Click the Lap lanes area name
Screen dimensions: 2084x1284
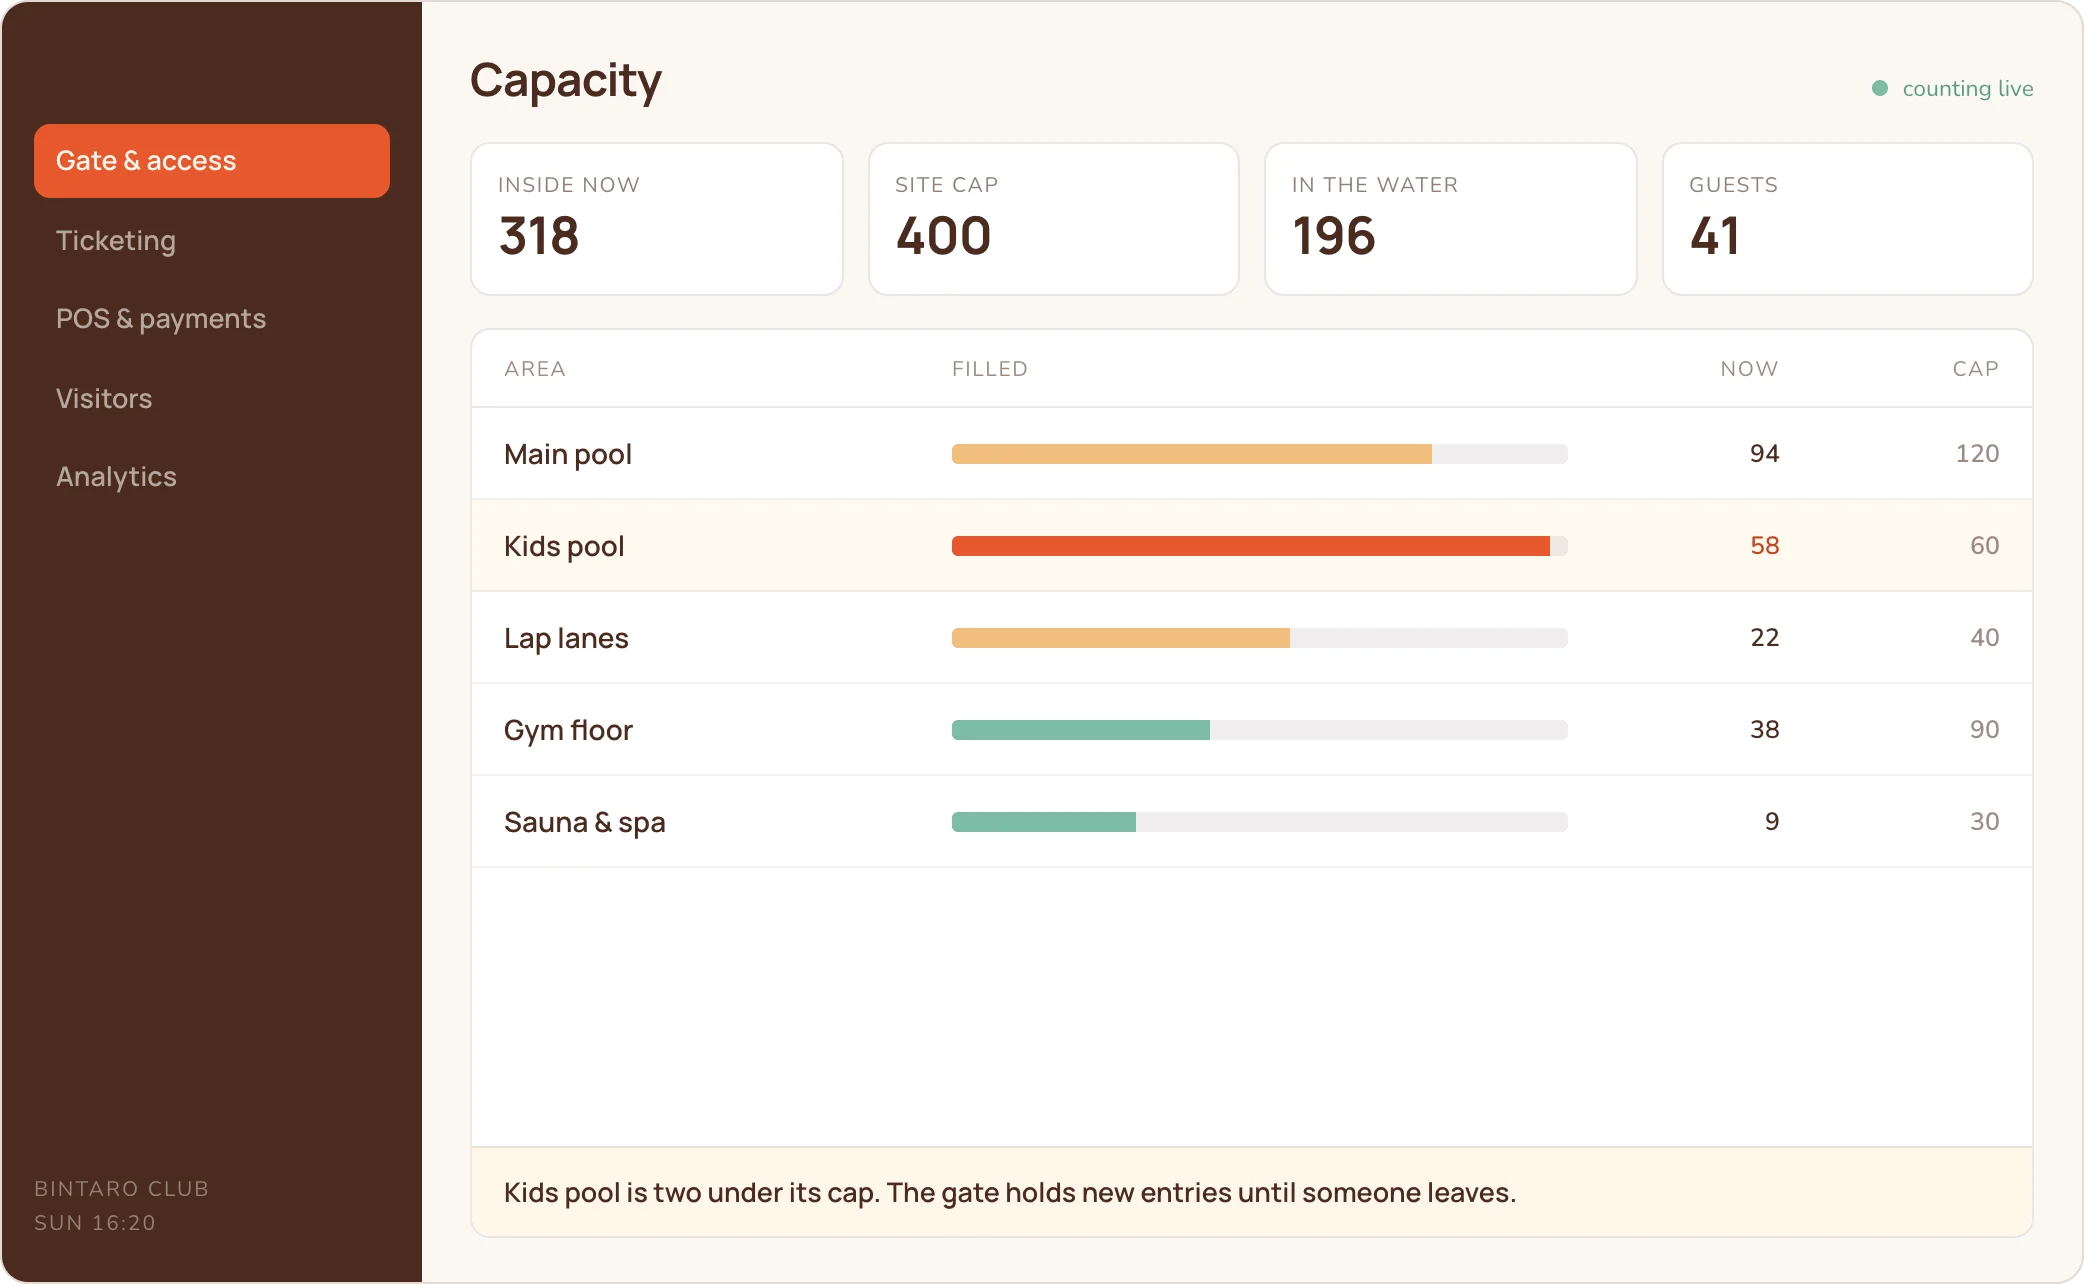point(566,638)
